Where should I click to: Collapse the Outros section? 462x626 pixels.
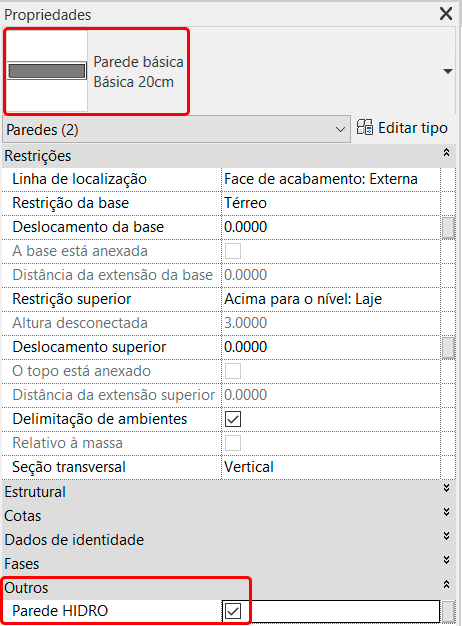point(446,584)
